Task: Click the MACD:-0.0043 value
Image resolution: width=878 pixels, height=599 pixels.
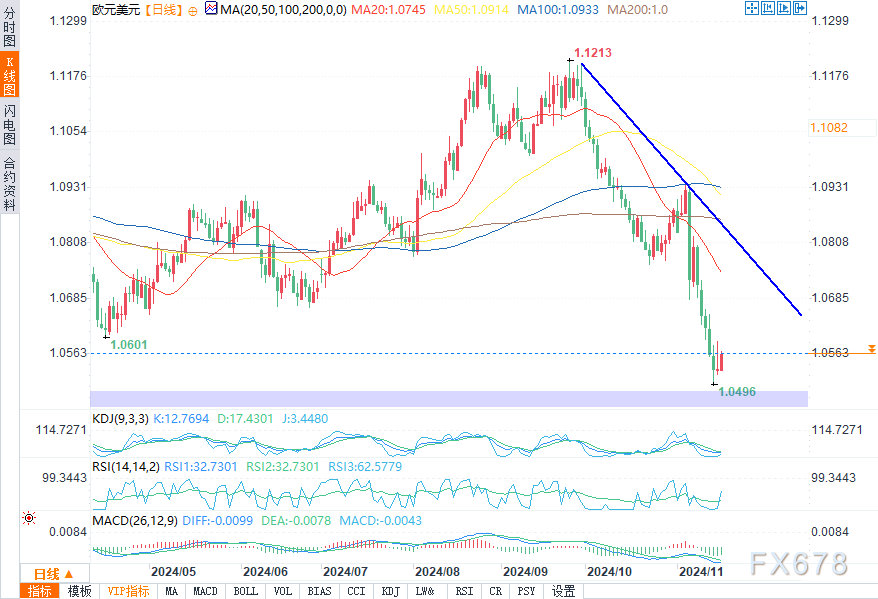Action: pos(381,521)
